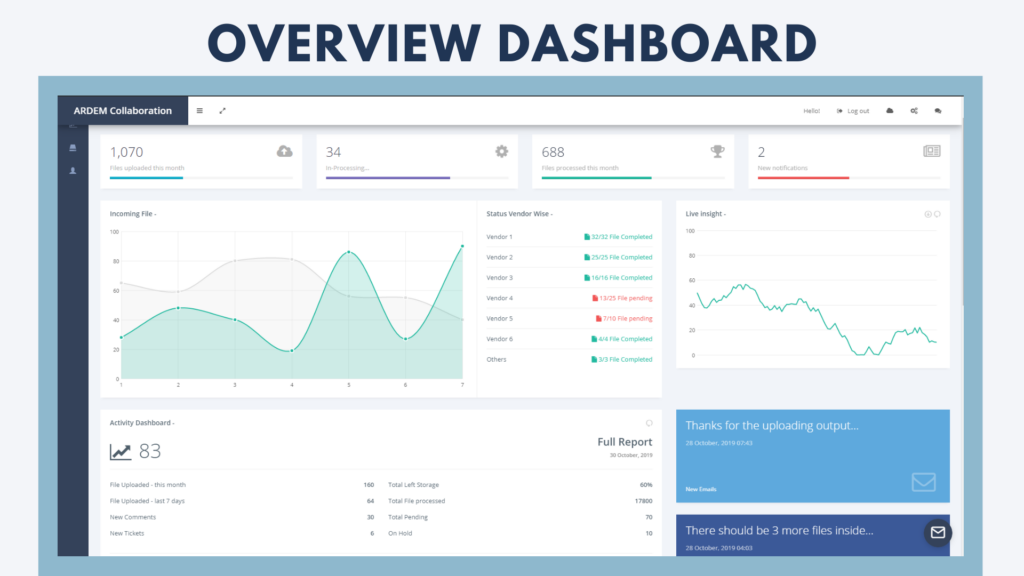Select Vendor 1 completed files status

click(617, 237)
